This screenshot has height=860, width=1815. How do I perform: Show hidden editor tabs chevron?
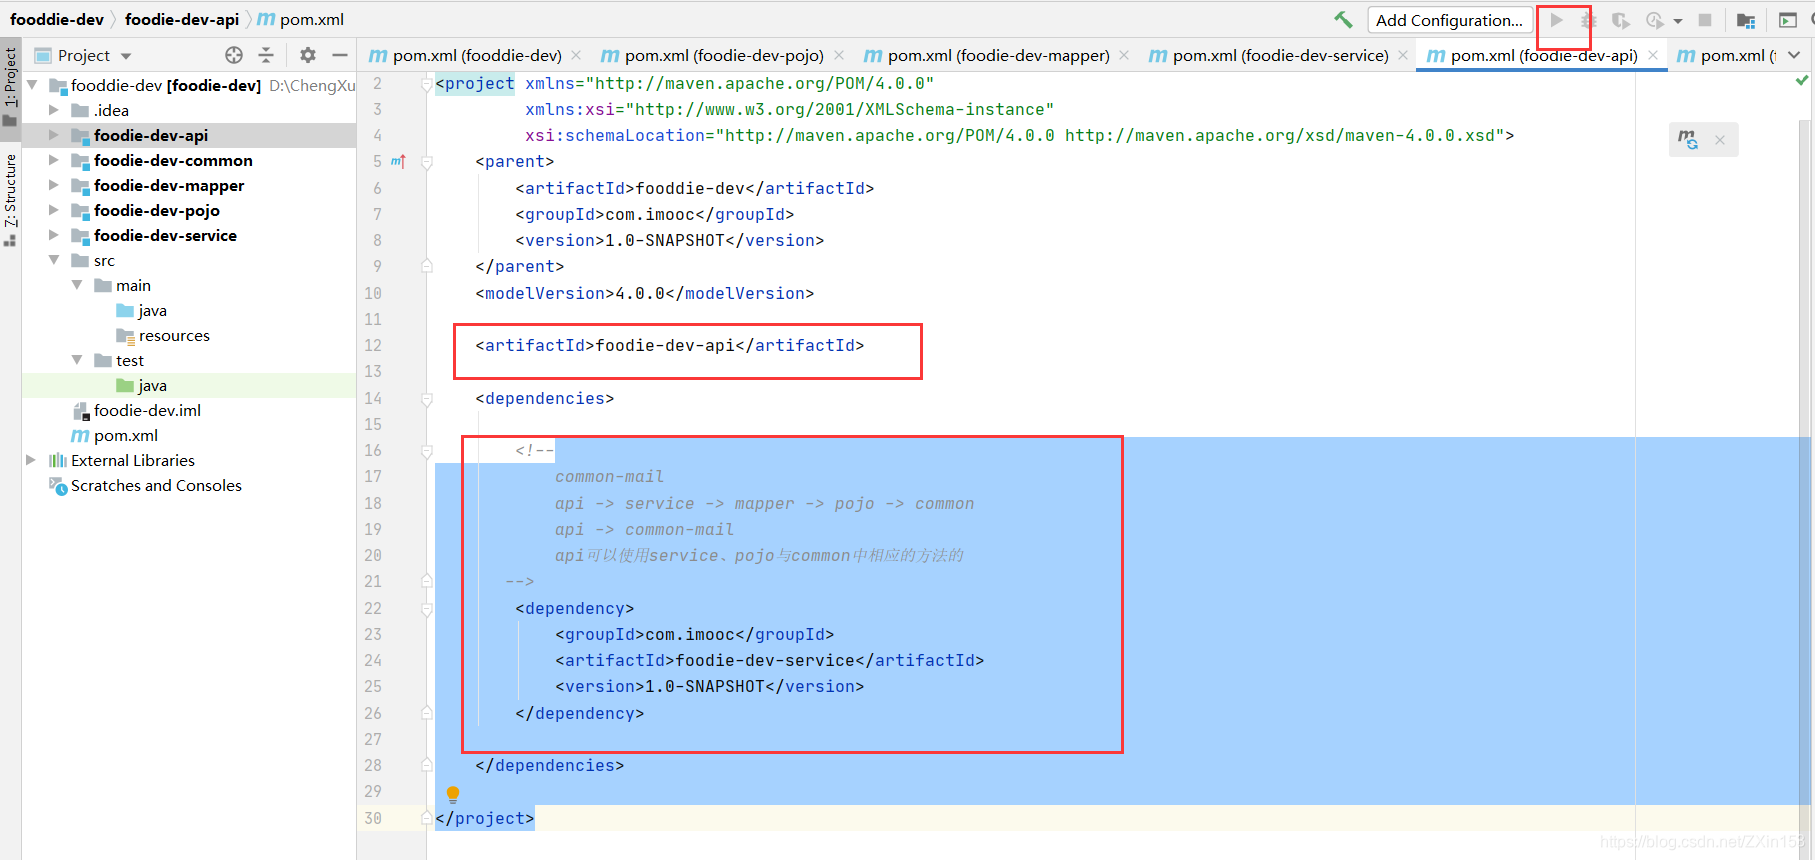pos(1794,55)
